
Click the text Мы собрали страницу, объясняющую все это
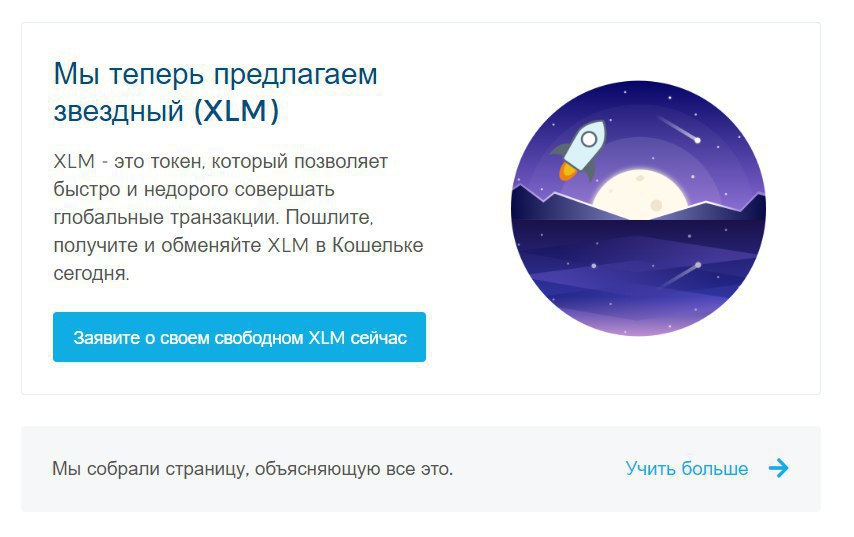[252, 468]
